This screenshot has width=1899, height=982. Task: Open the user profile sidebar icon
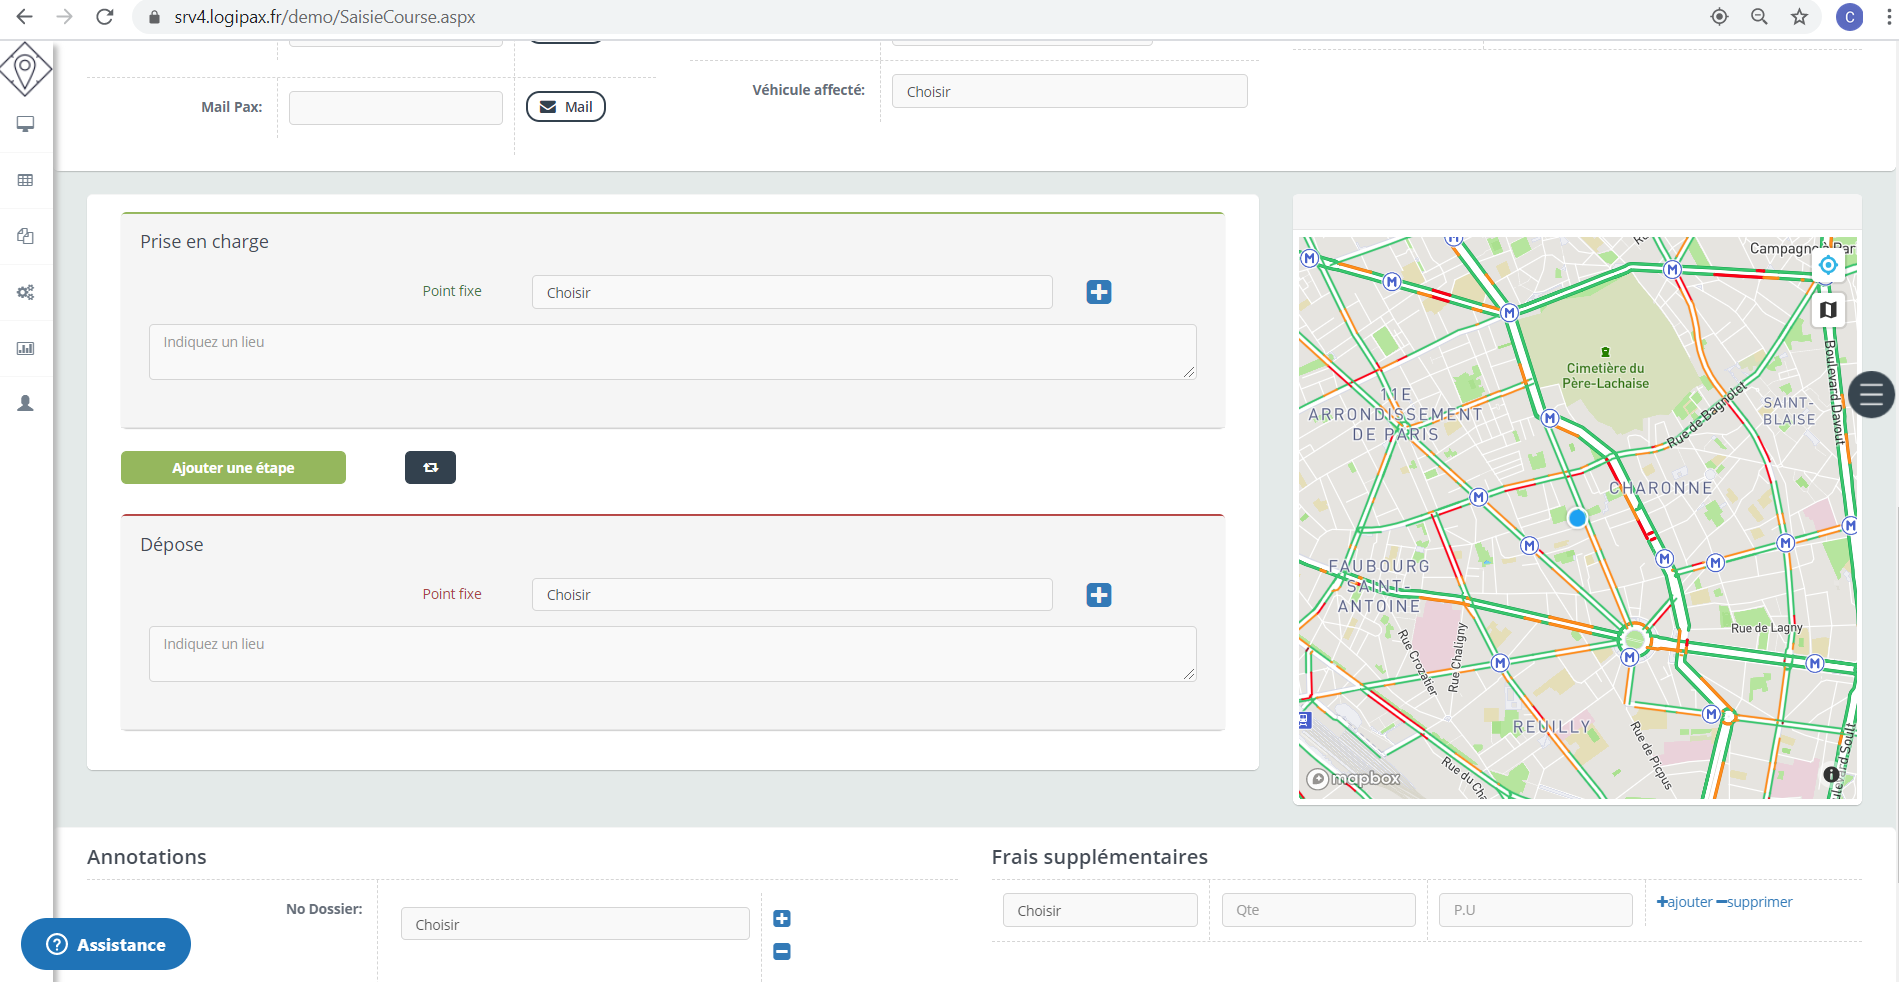[26, 404]
